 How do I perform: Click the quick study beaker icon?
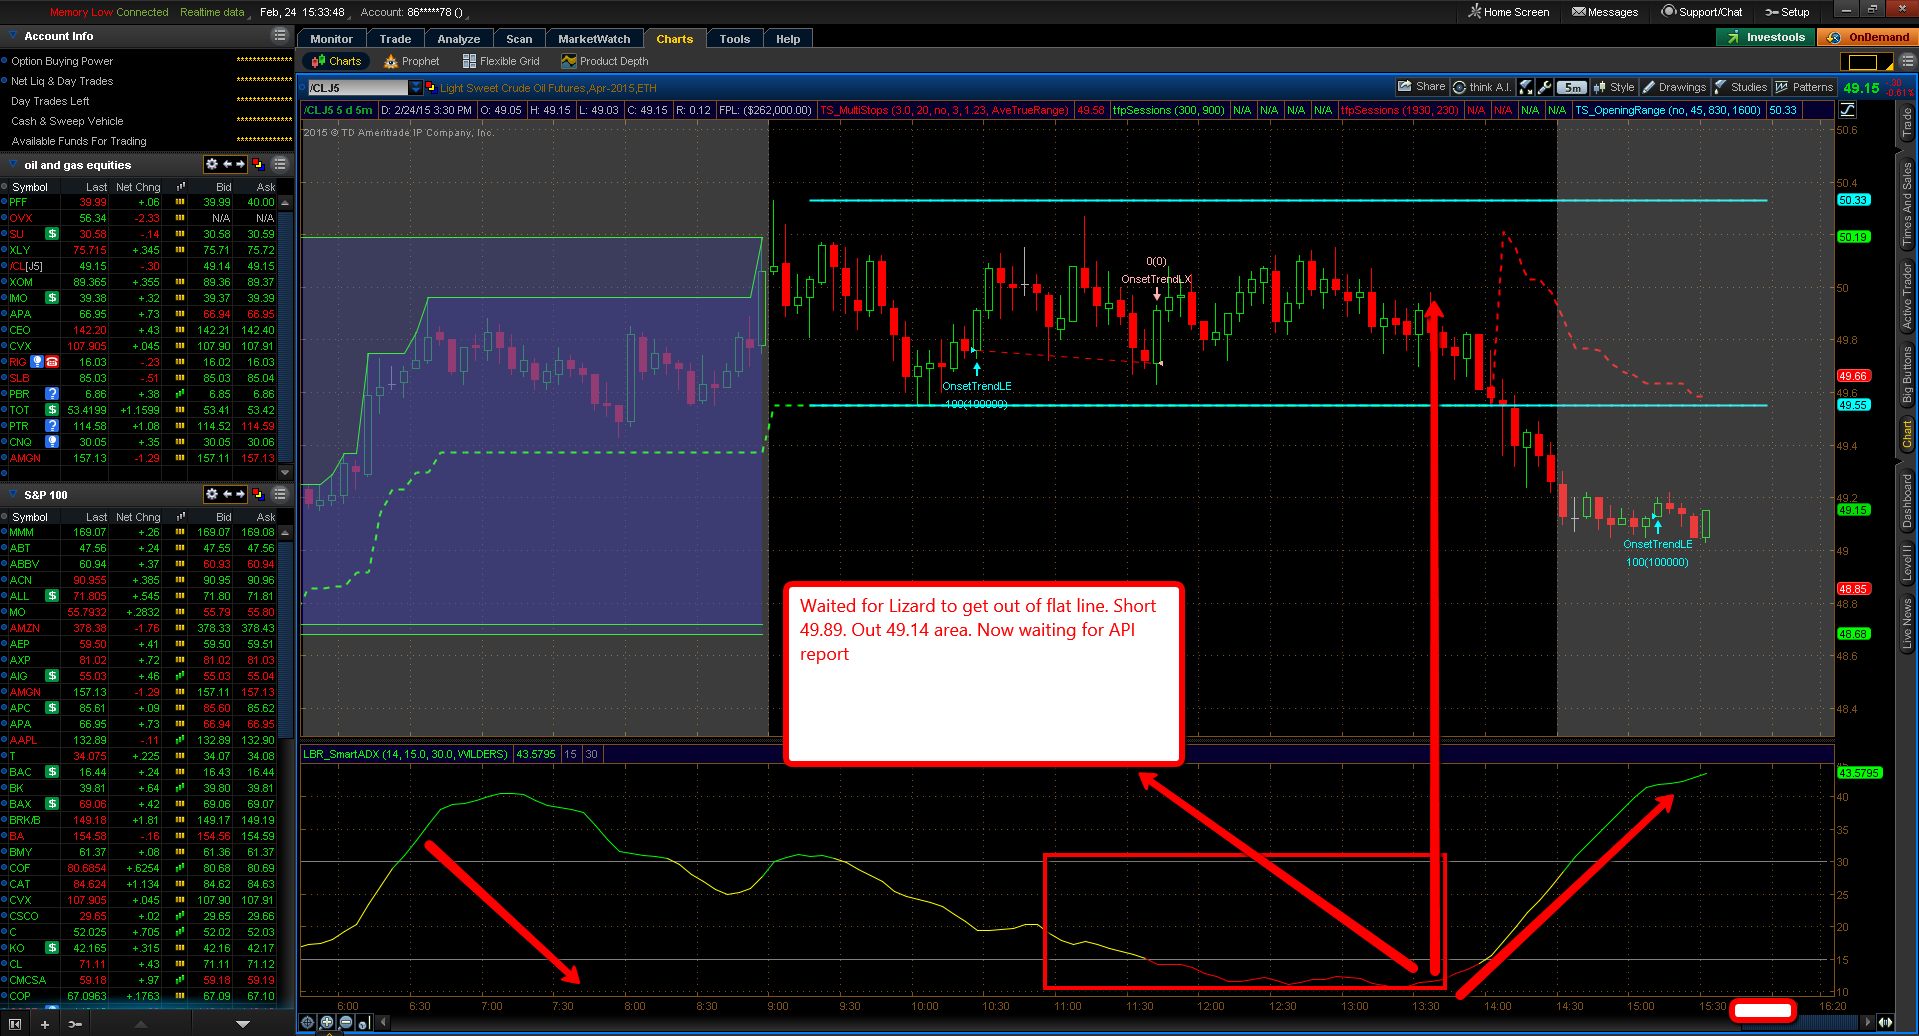[1526, 87]
